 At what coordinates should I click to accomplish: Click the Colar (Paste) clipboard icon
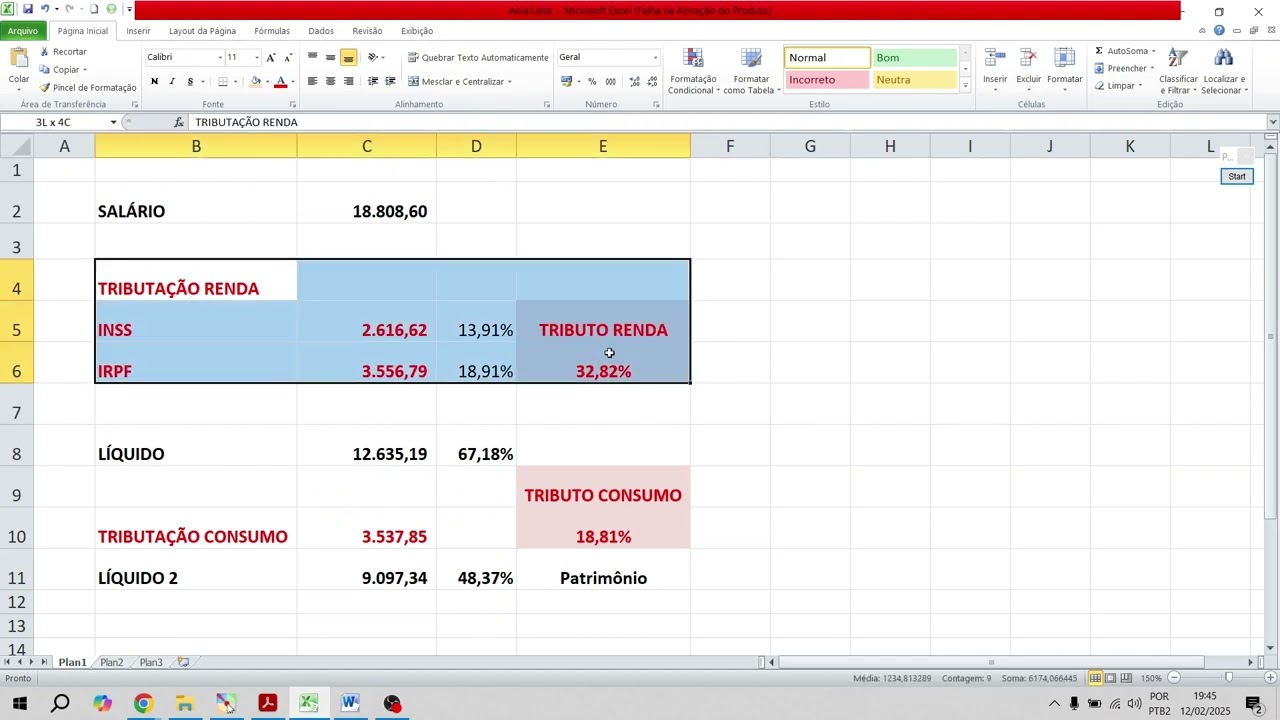18,59
